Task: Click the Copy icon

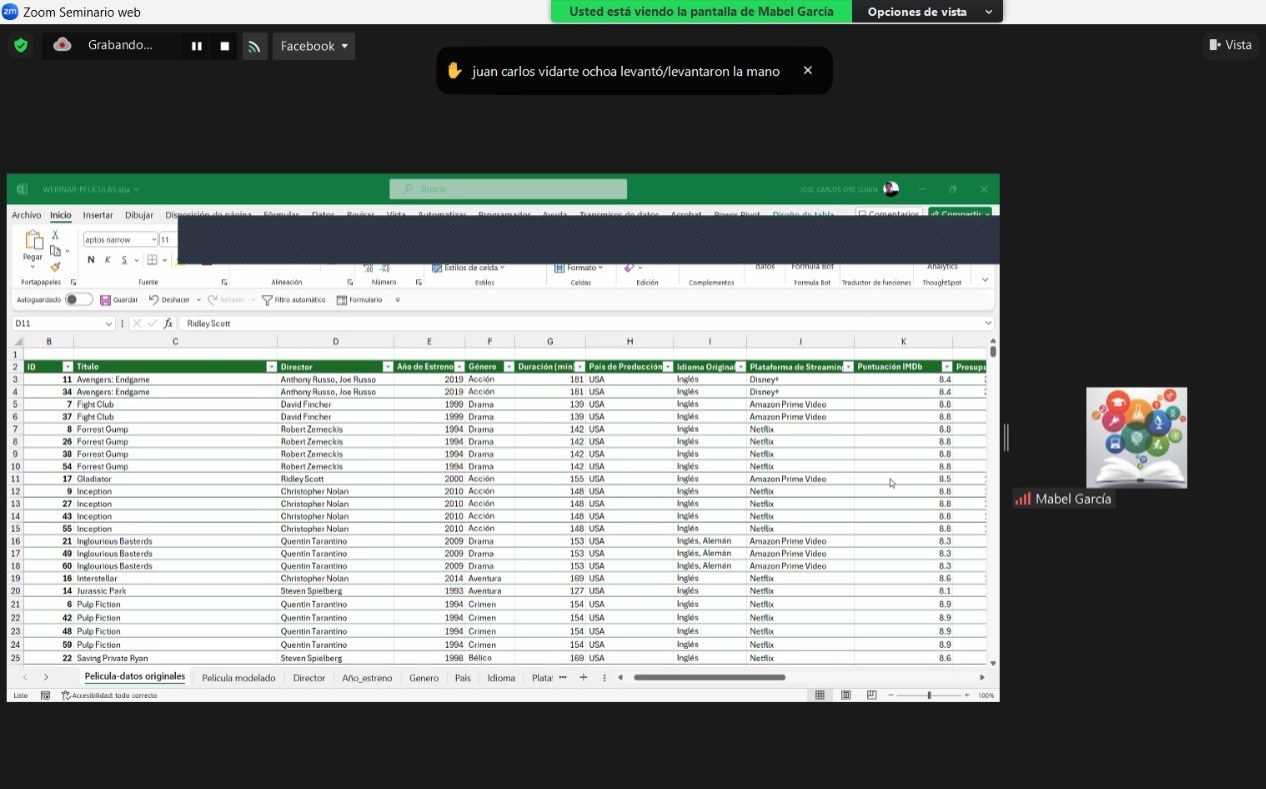Action: coord(55,251)
